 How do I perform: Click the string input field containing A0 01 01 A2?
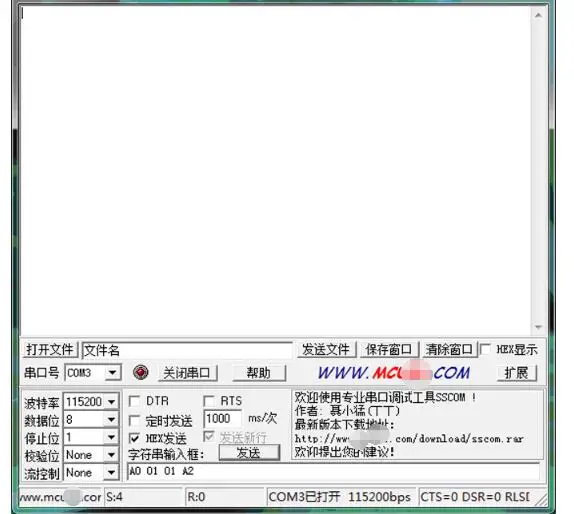pos(333,472)
